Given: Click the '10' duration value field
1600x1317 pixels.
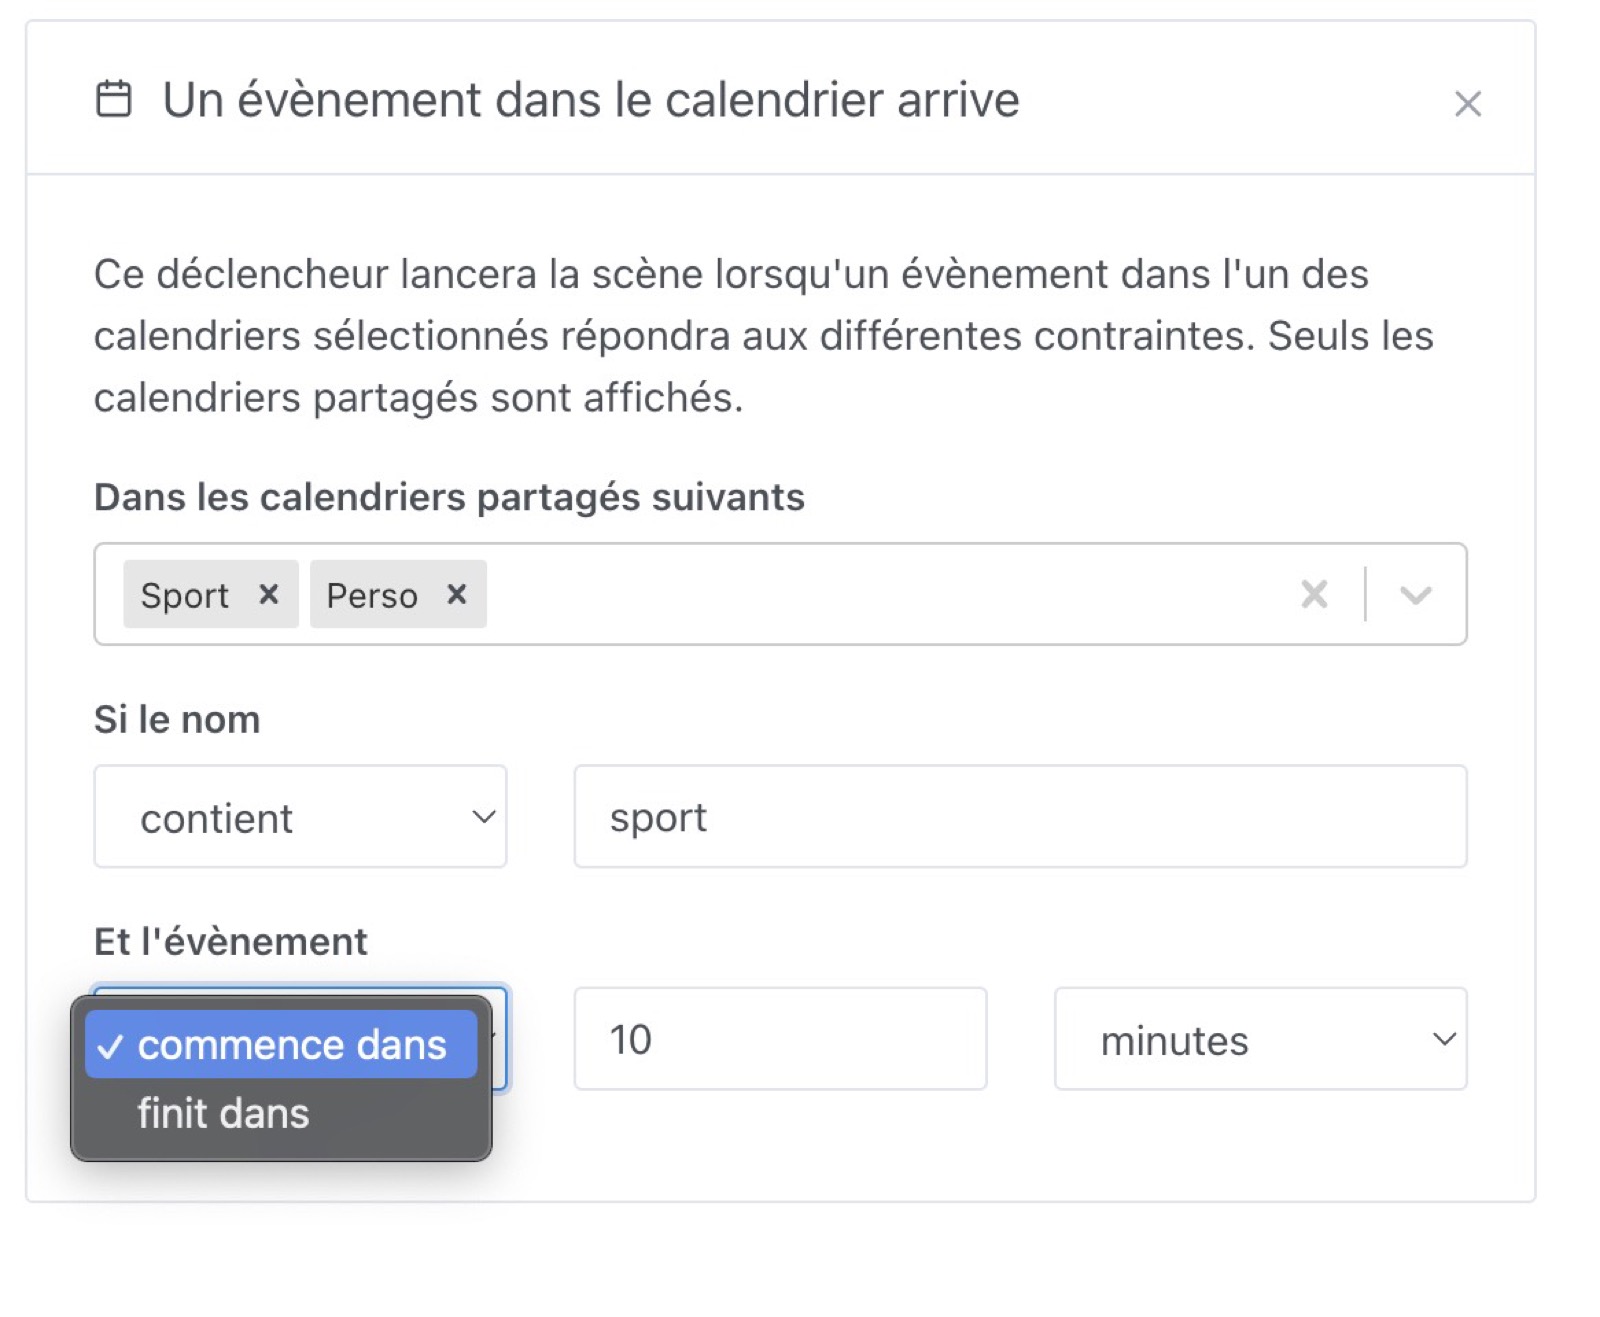Looking at the screenshot, I should tap(780, 1039).
